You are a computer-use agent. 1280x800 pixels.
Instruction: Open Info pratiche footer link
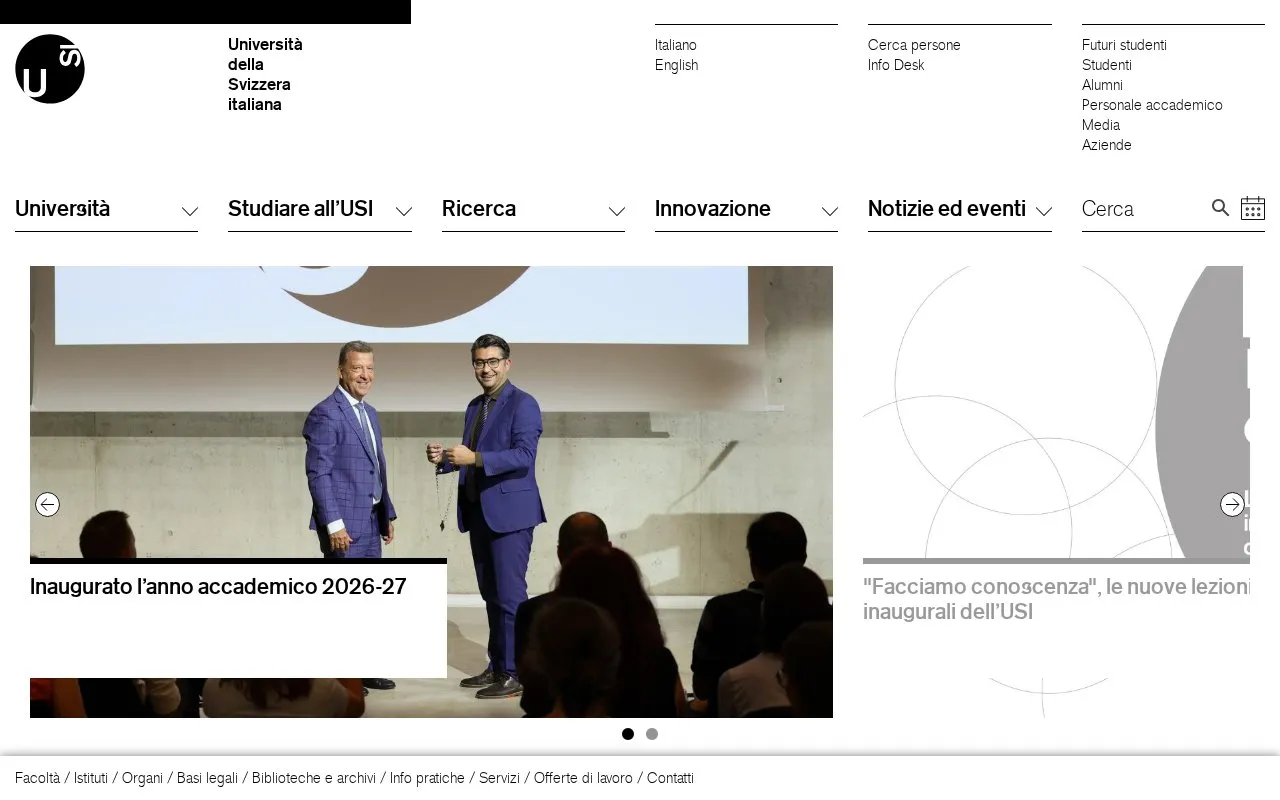[427, 778]
